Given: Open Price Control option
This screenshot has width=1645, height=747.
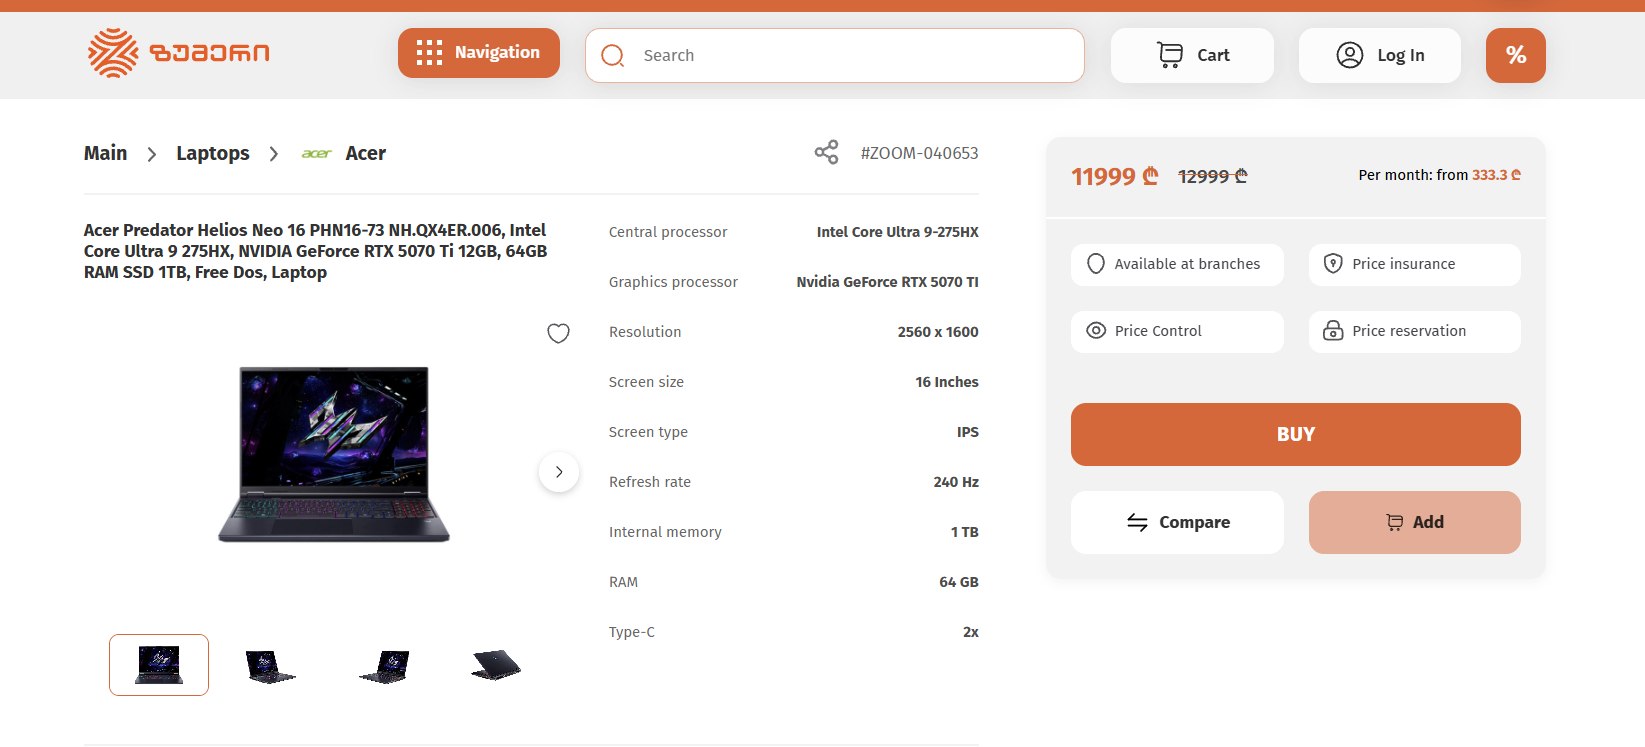Looking at the screenshot, I should [1177, 331].
